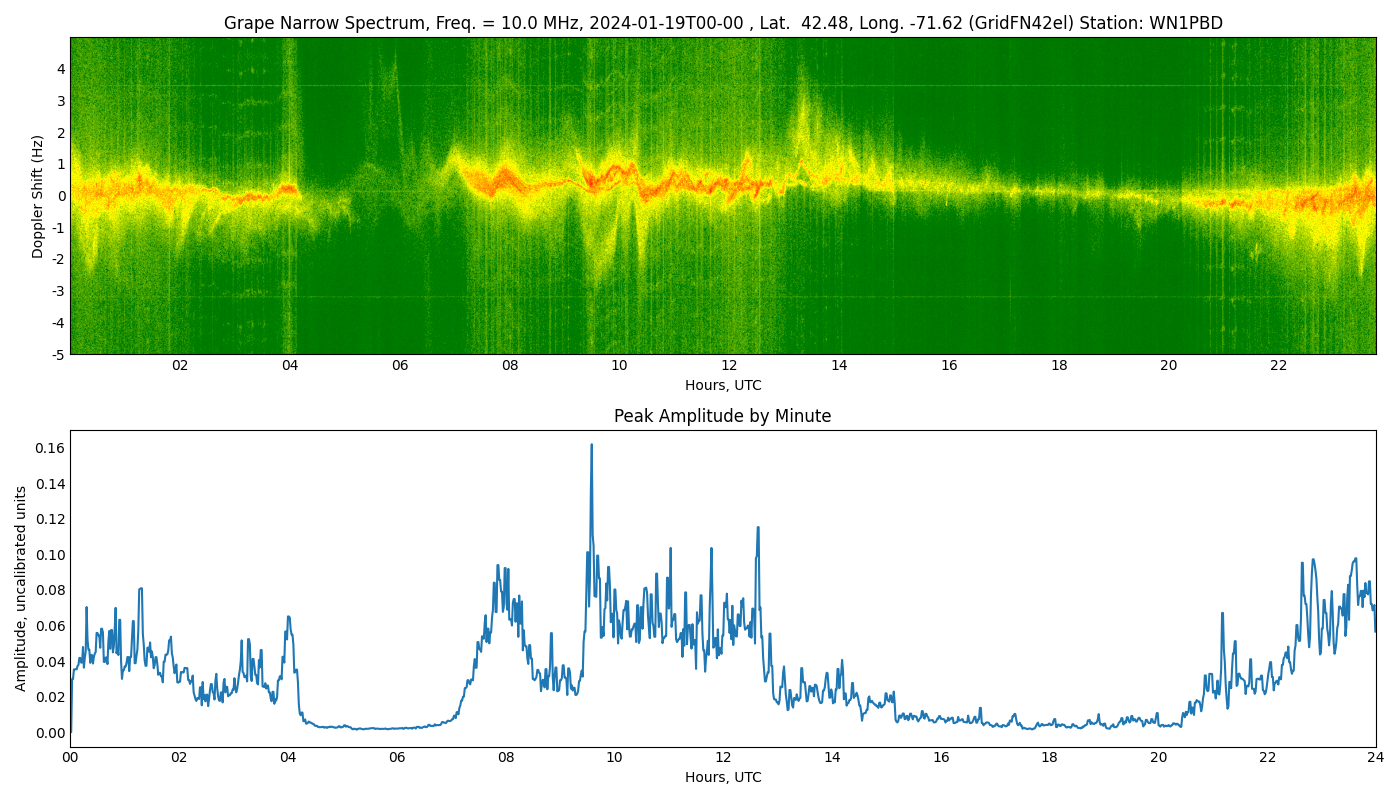1400x800 pixels.
Task: Select the 0.16 tick on amplitude axis
Action: click(50, 448)
